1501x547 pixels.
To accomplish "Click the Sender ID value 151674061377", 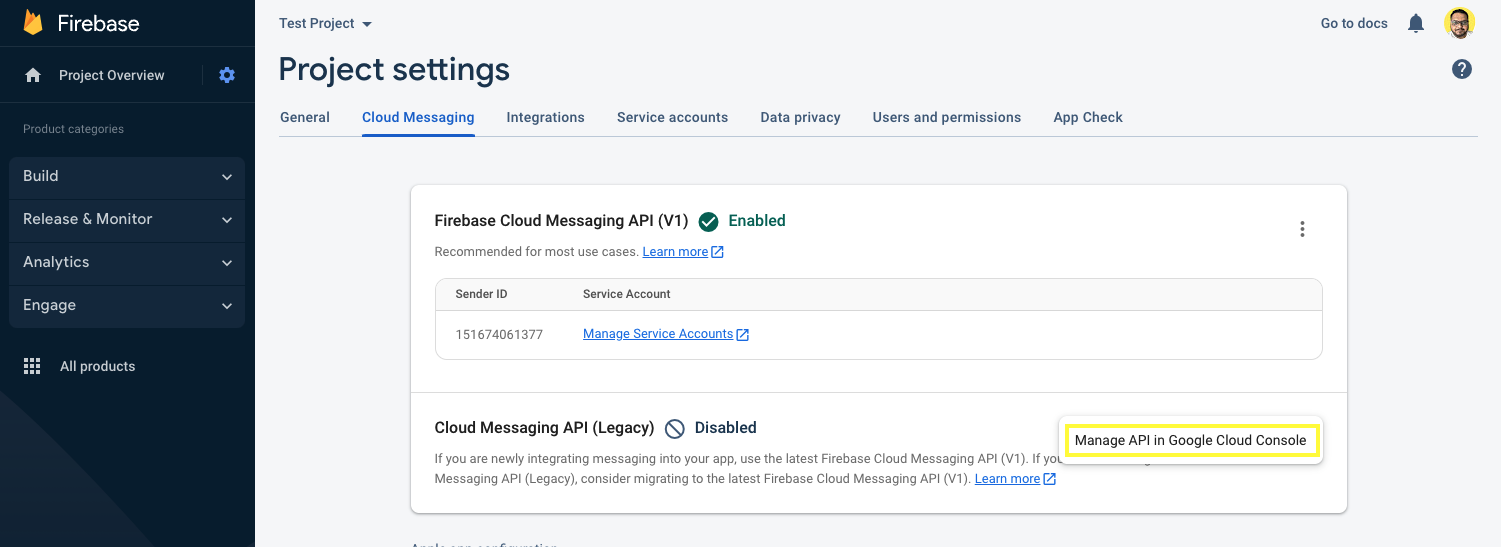I will point(499,334).
